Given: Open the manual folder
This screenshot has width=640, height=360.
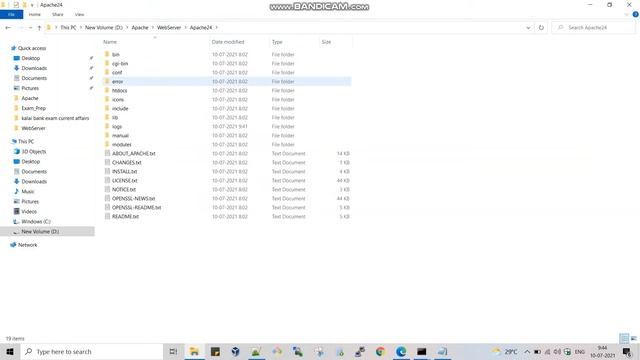Looking at the screenshot, I should click(120, 136).
